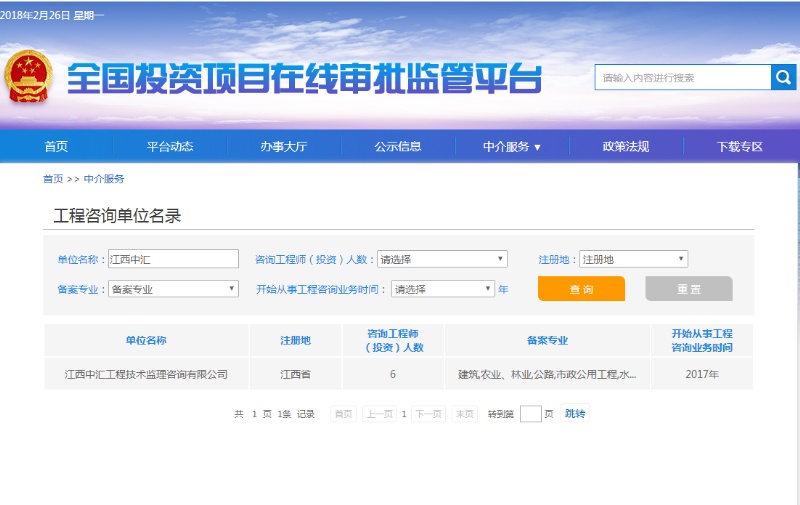The height and width of the screenshot is (505, 800).
Task: Open the 首页 navigation tab
Action: (56, 147)
